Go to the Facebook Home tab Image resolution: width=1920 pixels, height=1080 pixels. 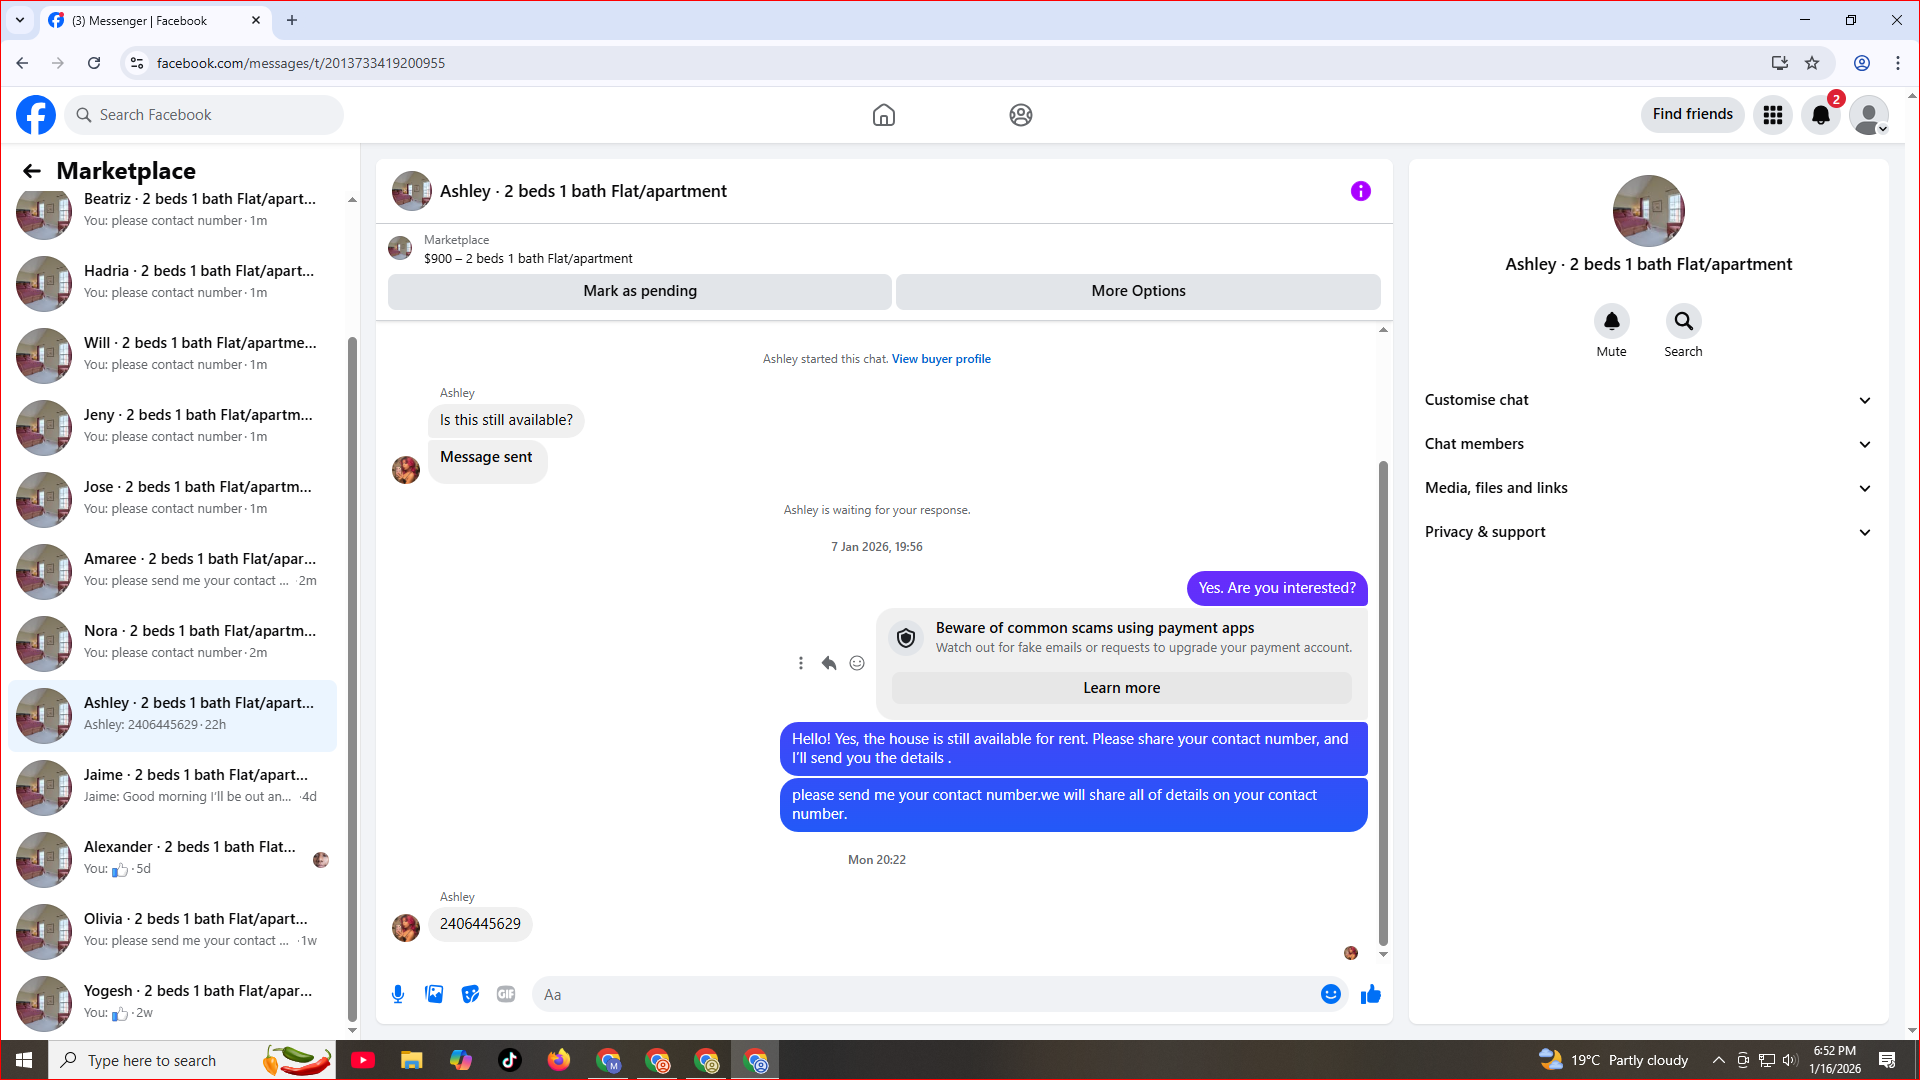click(884, 115)
